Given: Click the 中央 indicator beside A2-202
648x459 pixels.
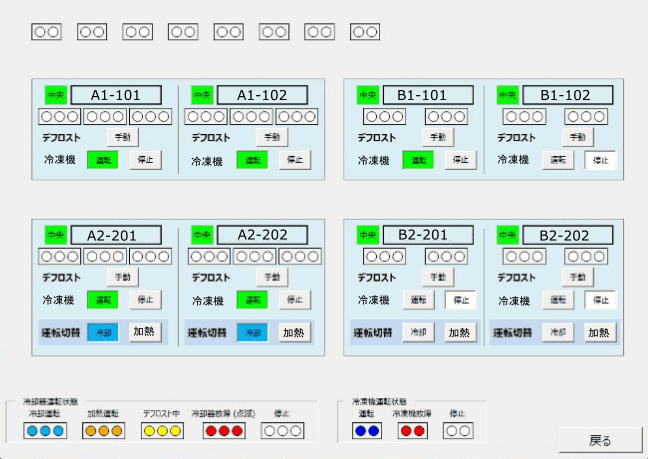Looking at the screenshot, I should point(202,235).
